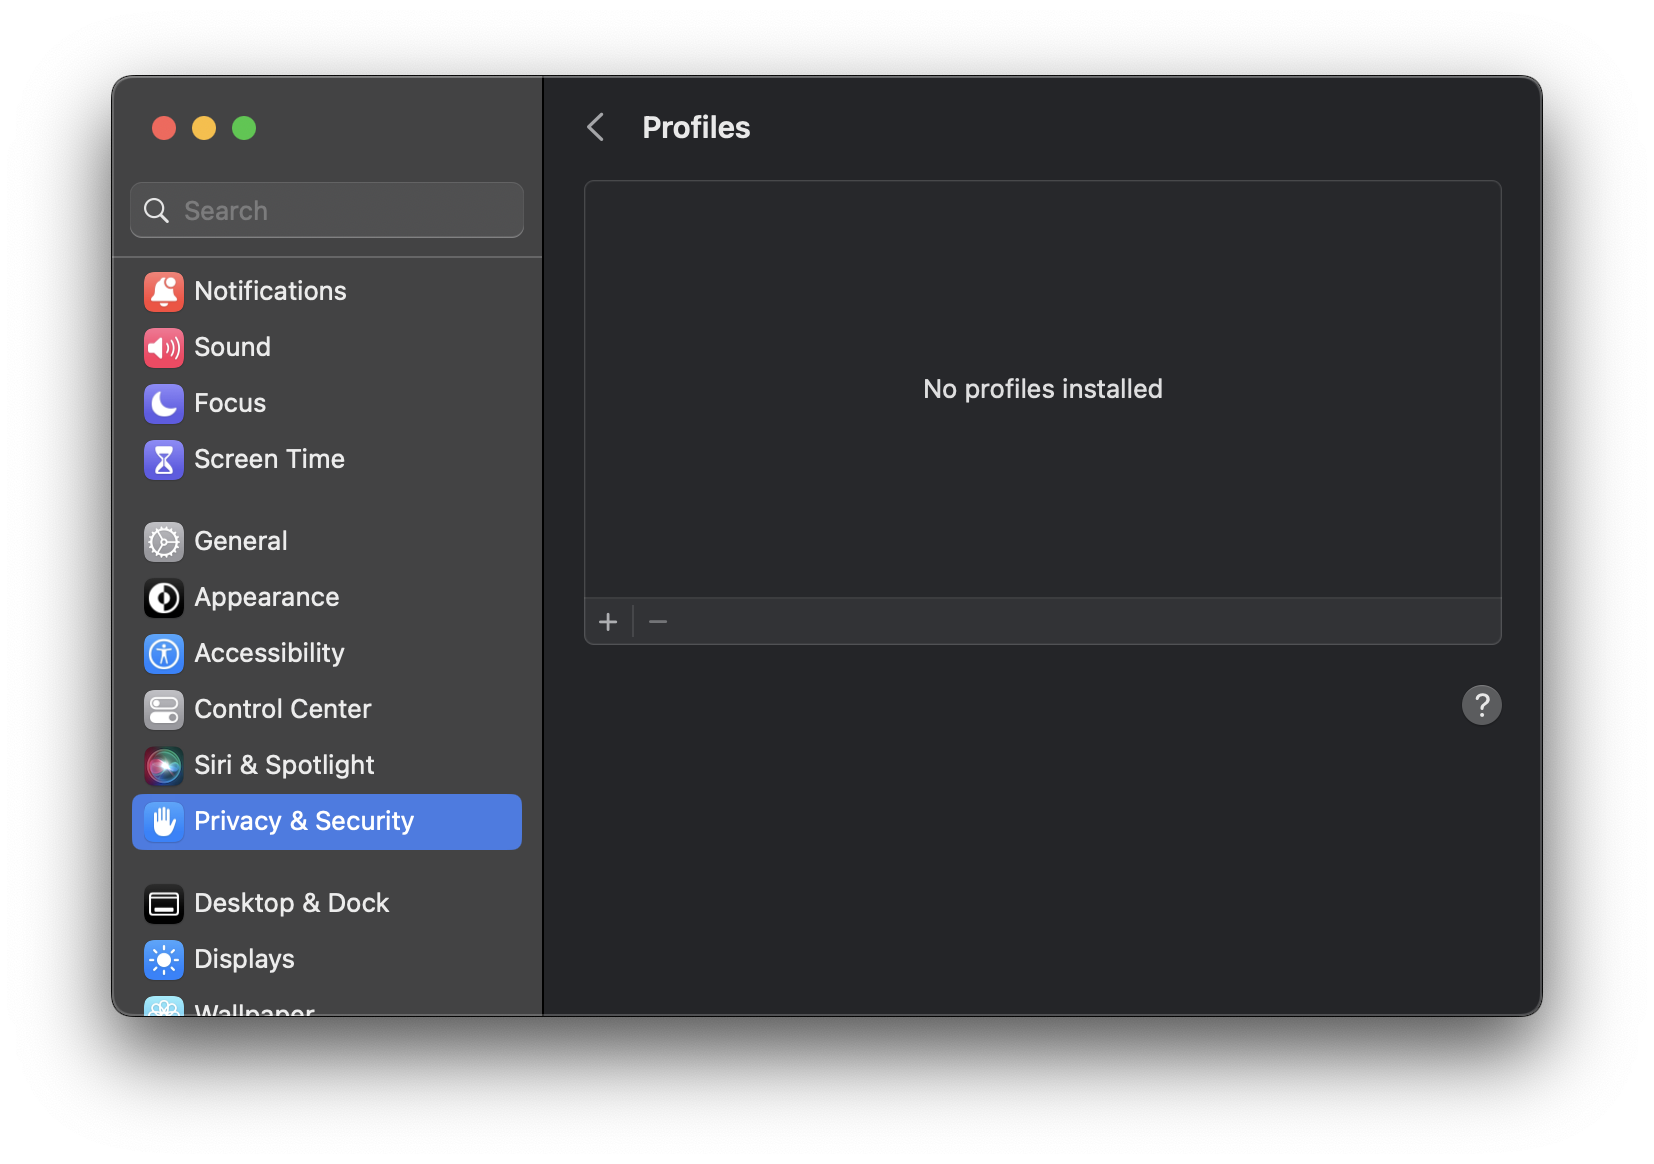Open the partially visible Wallpaper item
The image size is (1654, 1164).
254,1008
